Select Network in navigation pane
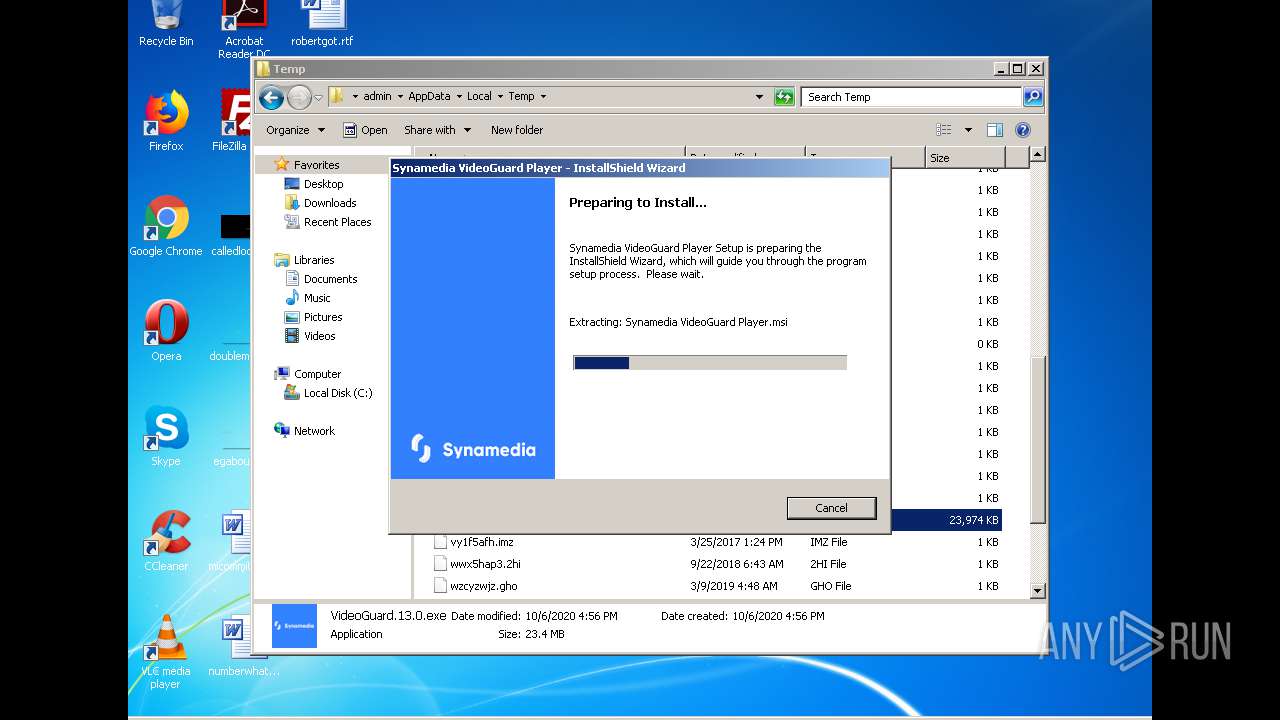This screenshot has width=1280, height=720. click(x=314, y=431)
